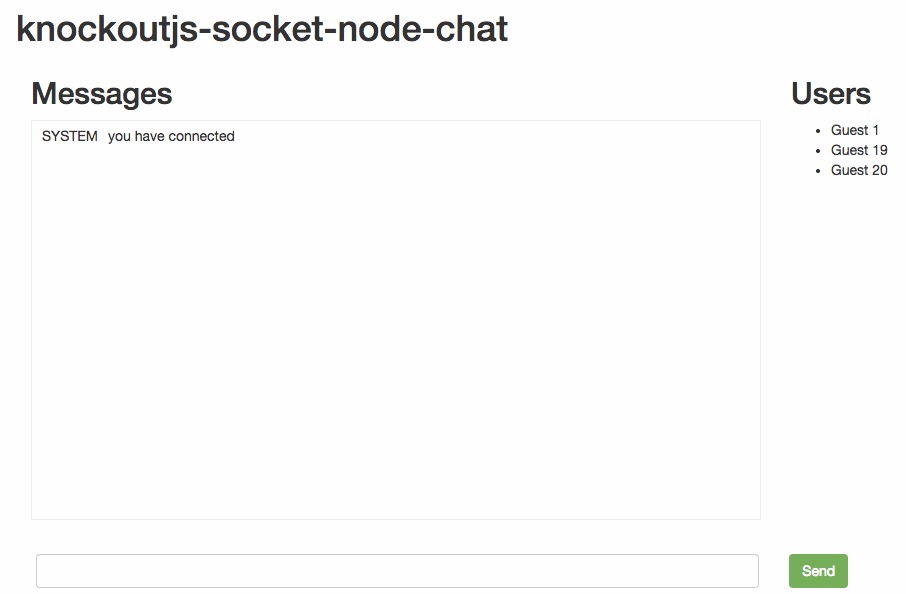Click the blank space below the user list
This screenshot has height=594, width=906.
click(x=845, y=300)
